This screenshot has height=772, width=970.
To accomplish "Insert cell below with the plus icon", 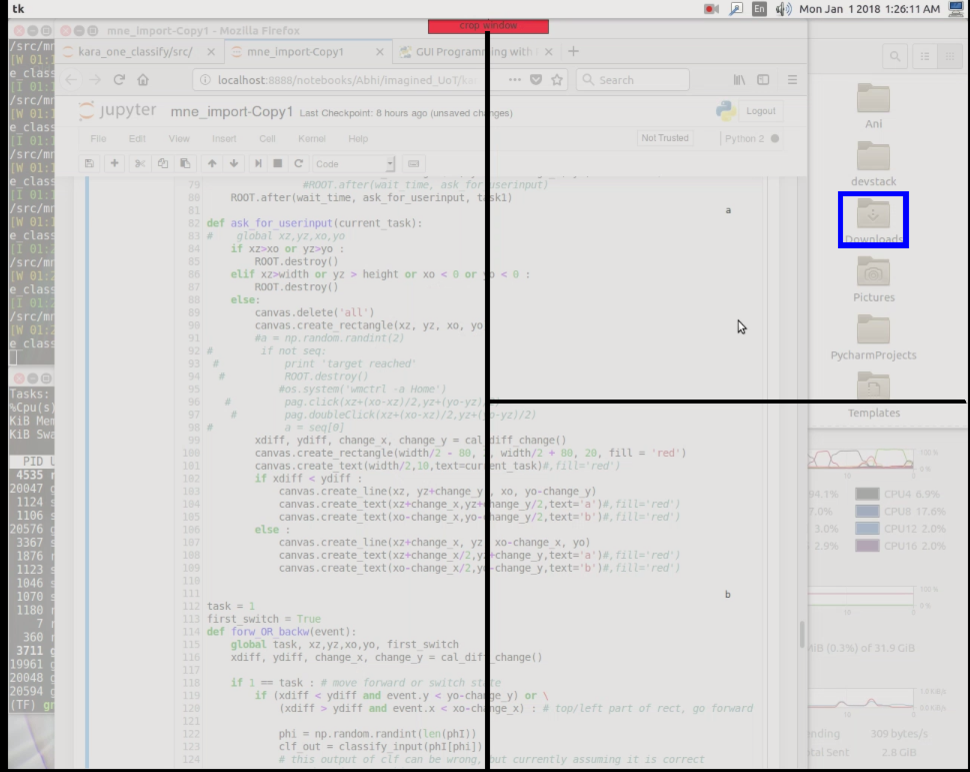I will coord(114,163).
